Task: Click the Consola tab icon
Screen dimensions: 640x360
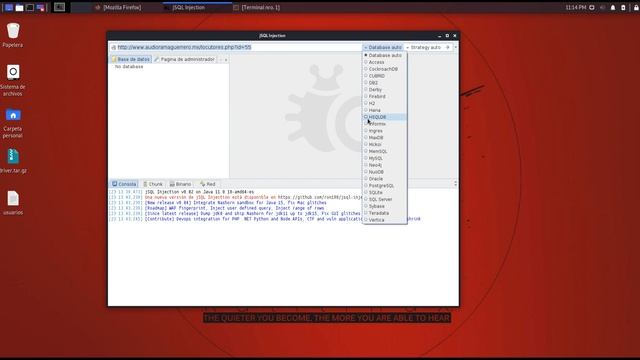Action: click(115, 184)
